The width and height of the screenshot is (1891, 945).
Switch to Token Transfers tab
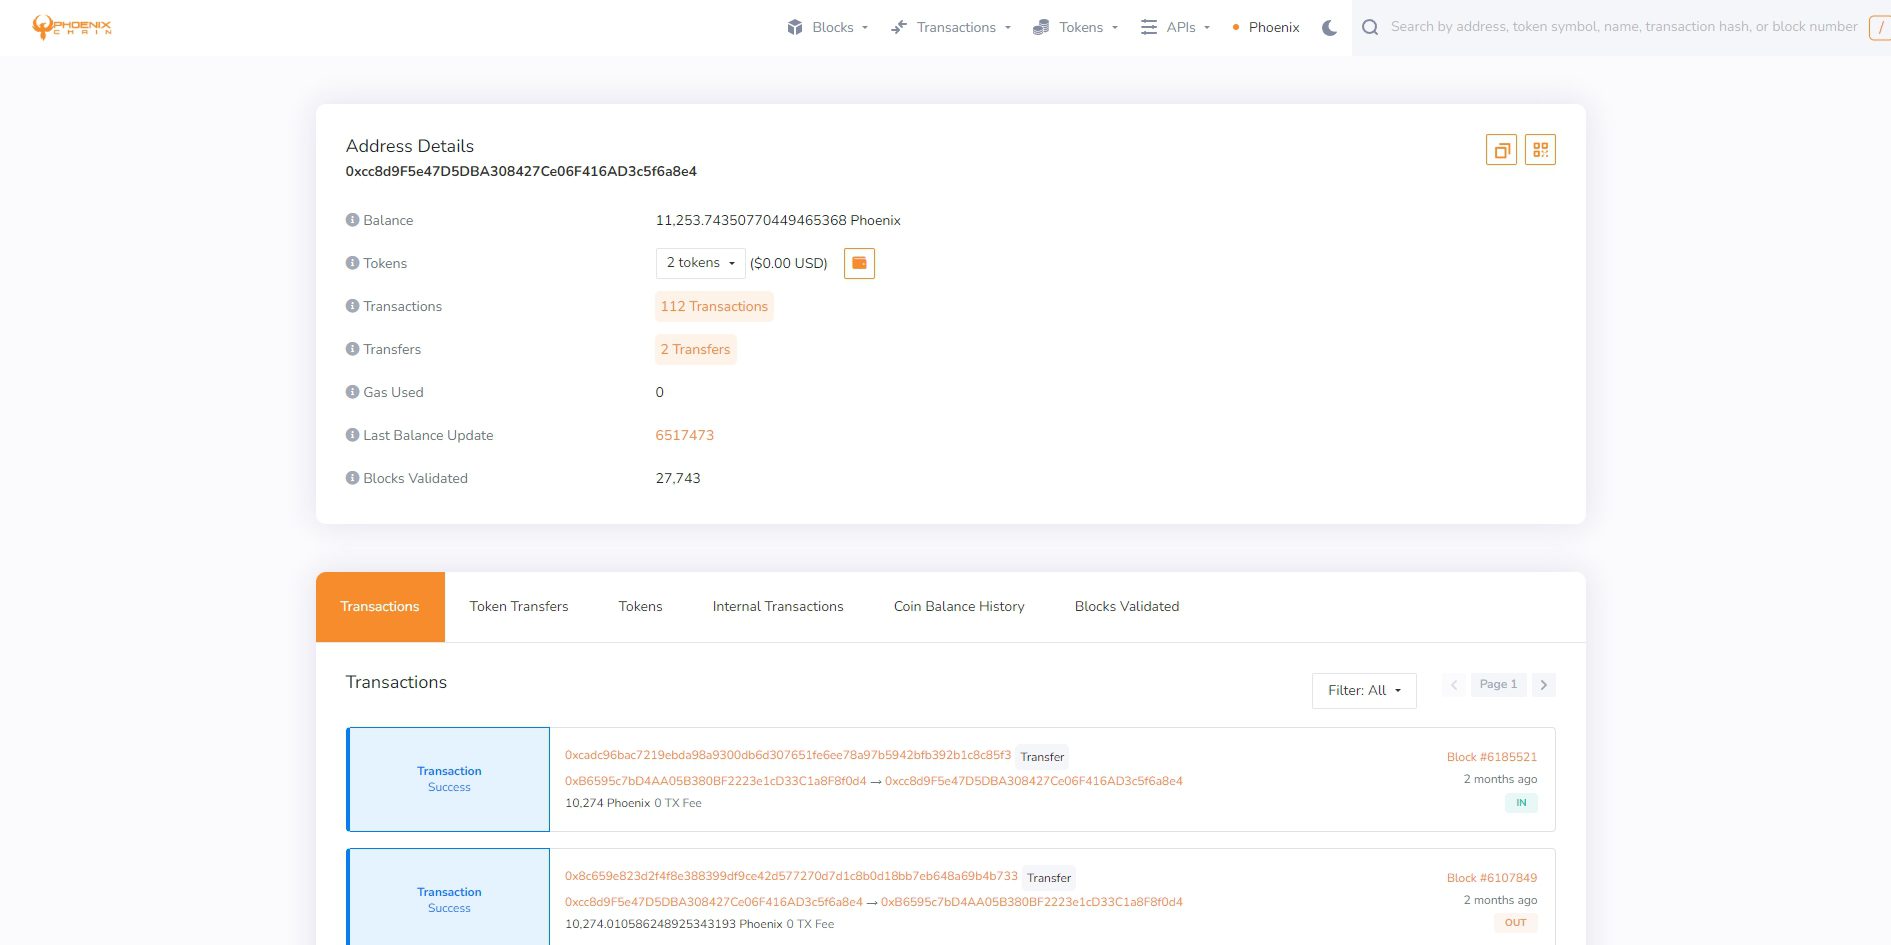[519, 607]
